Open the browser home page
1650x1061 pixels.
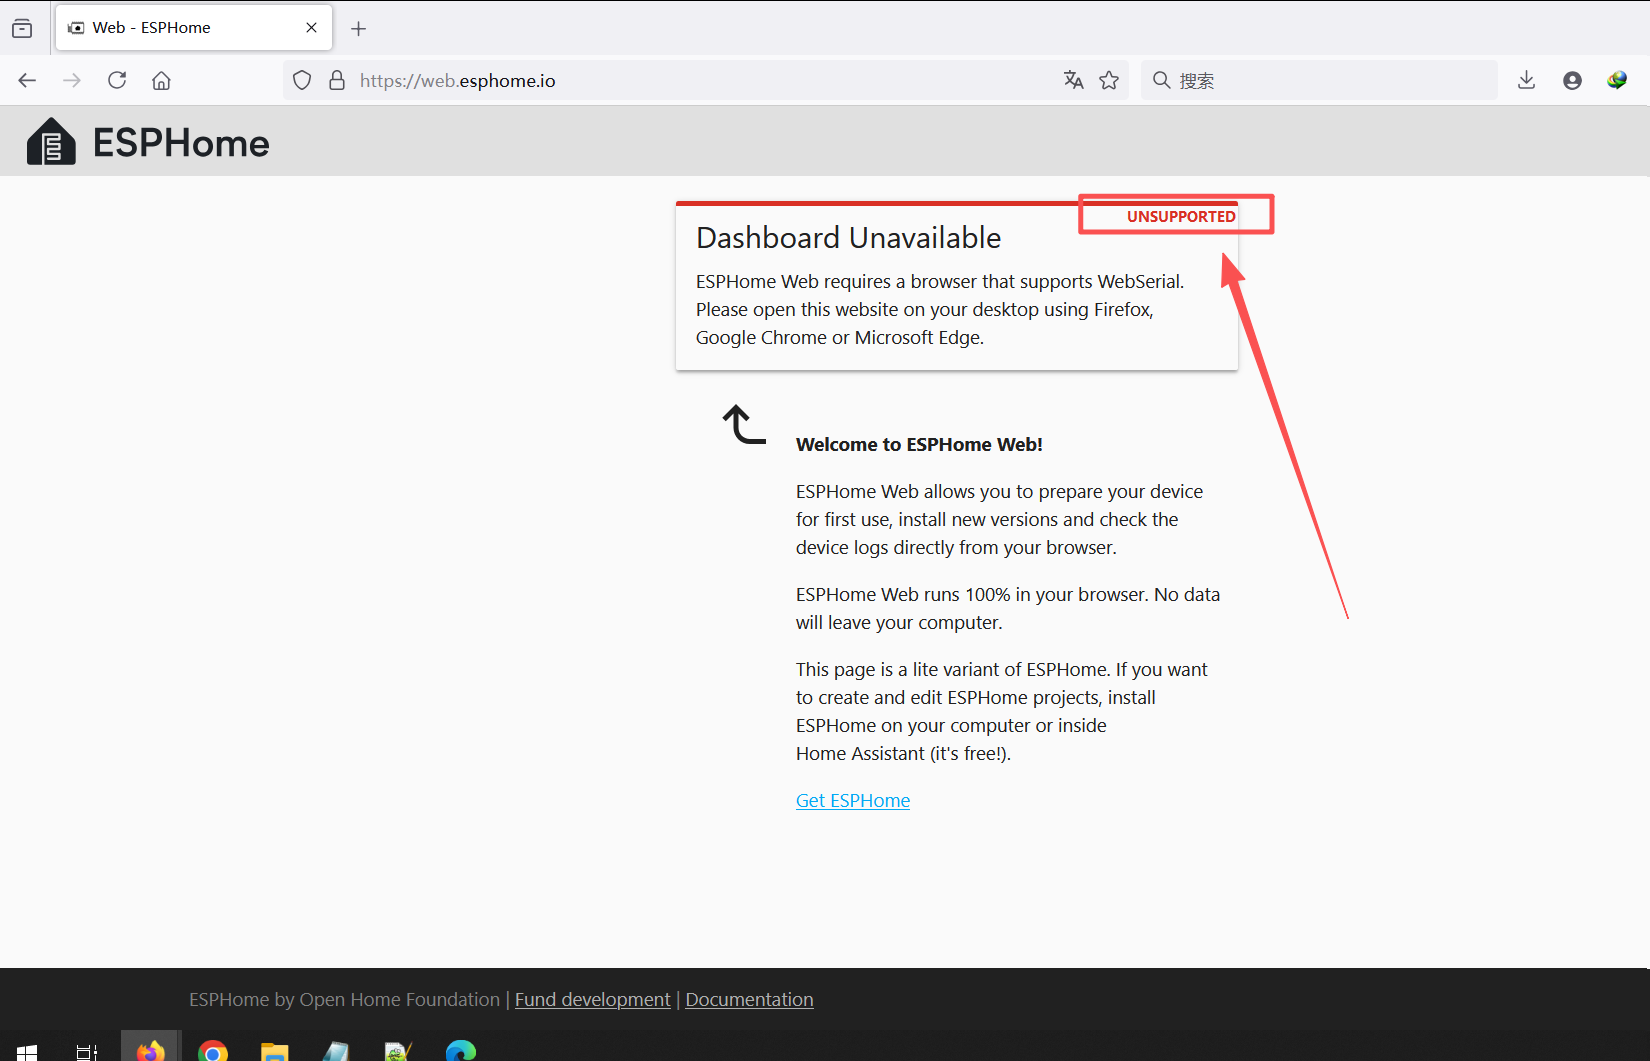tap(161, 81)
